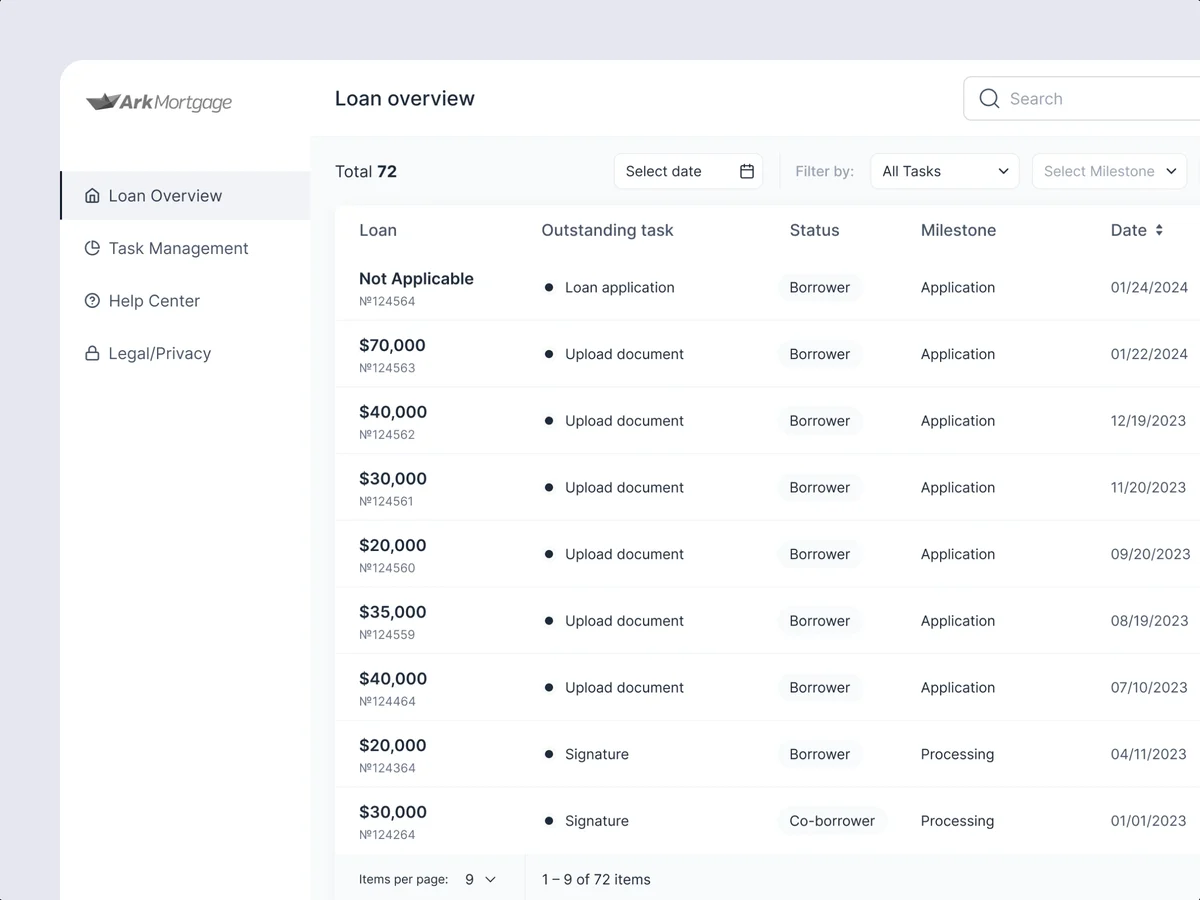Click the 12/19/2023 date cell
The height and width of the screenshot is (900, 1200).
(x=1148, y=421)
